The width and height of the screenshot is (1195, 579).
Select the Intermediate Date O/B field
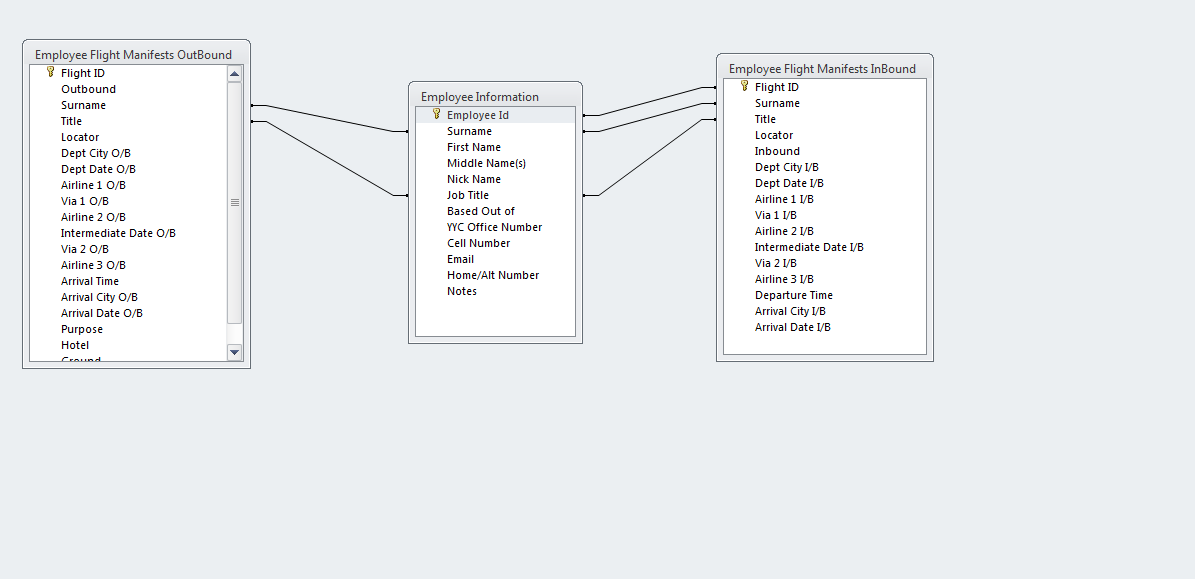pyautogui.click(x=118, y=233)
